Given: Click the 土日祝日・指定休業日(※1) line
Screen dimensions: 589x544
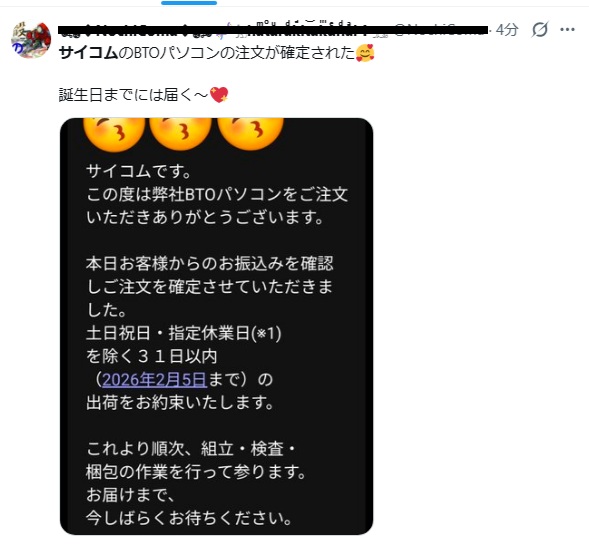Looking at the screenshot, I should (184, 333).
